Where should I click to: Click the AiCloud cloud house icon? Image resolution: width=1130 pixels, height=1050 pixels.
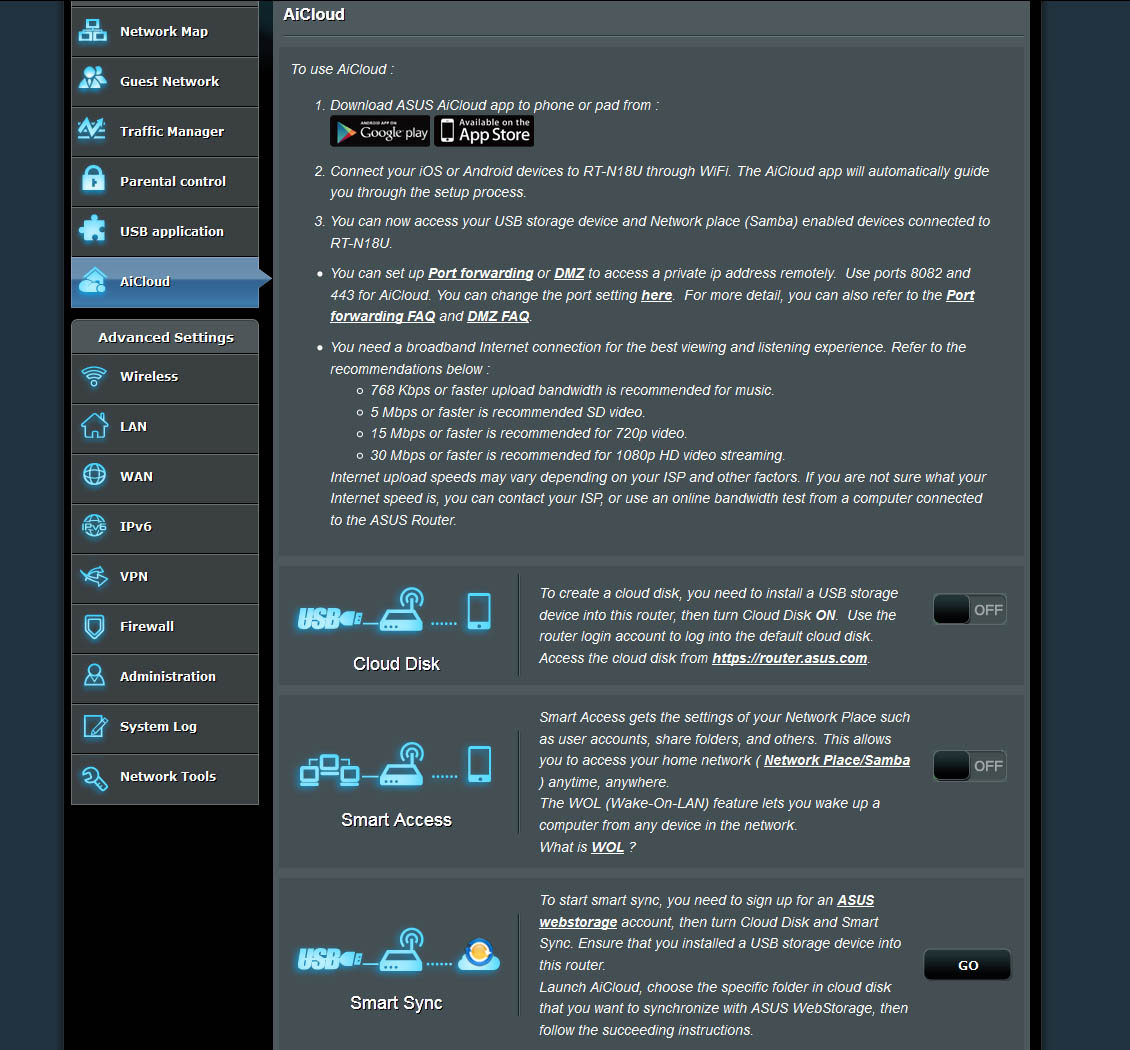93,280
